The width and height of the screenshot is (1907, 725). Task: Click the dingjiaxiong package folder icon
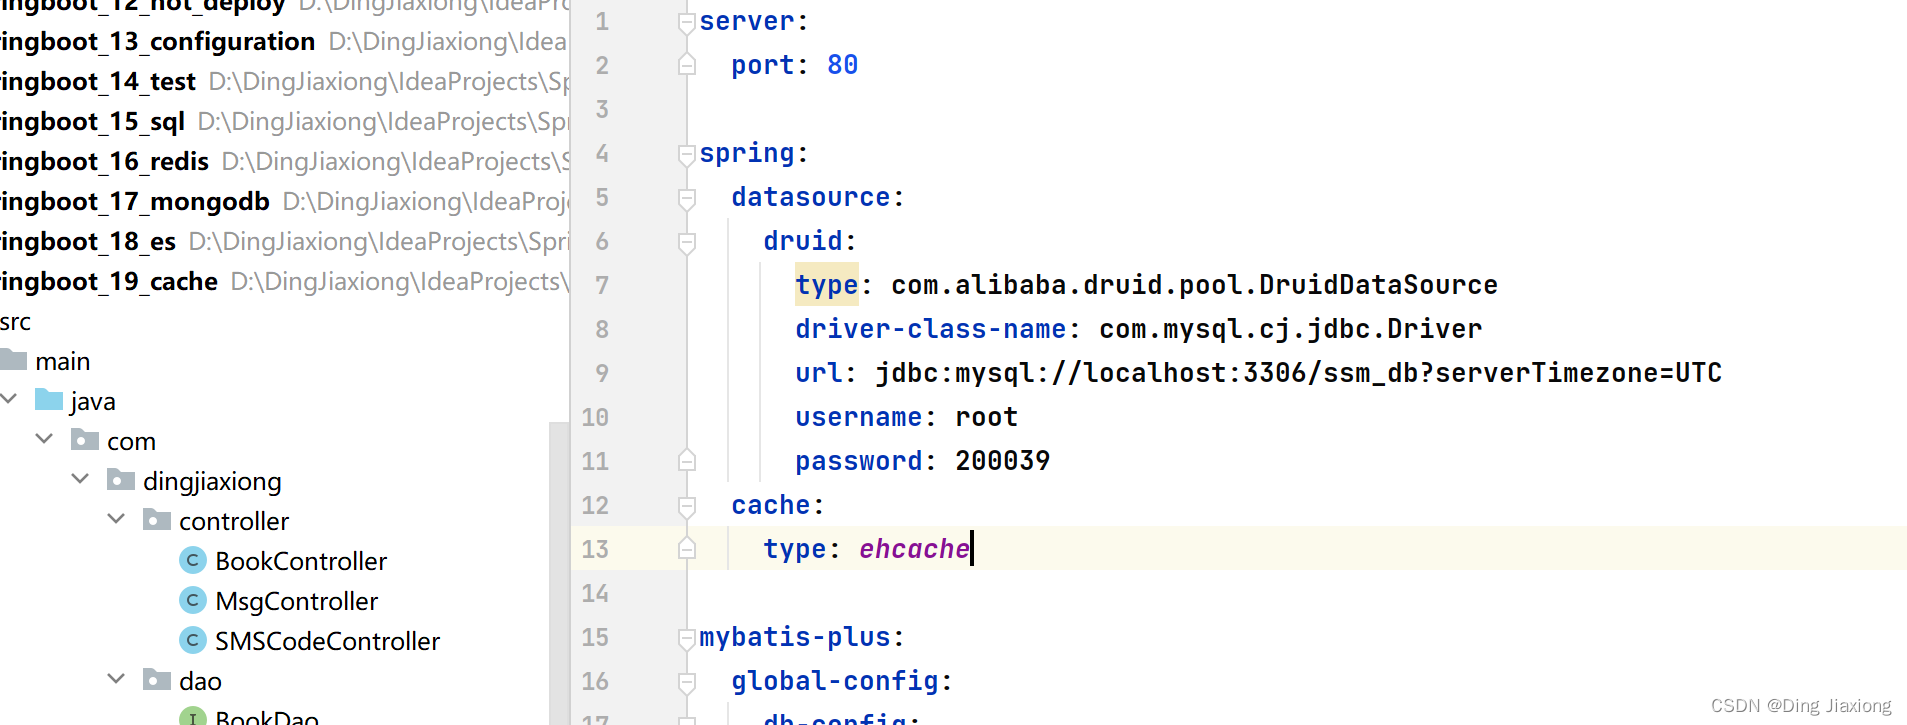point(121,480)
